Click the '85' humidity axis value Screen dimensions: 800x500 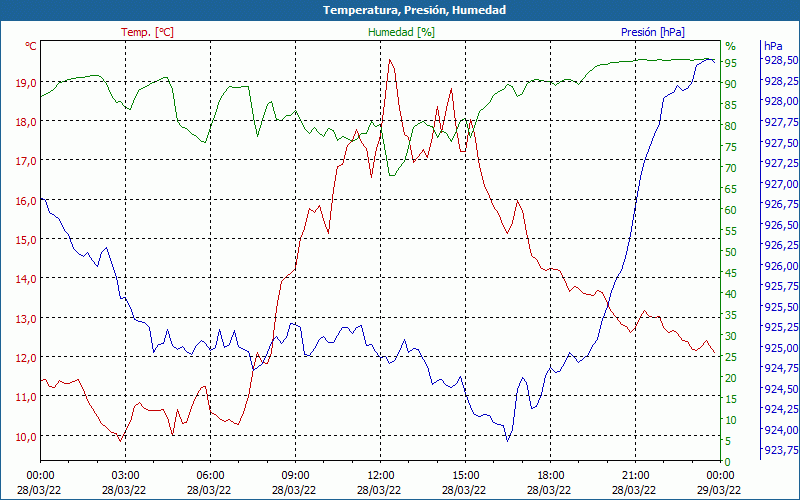tap(731, 105)
